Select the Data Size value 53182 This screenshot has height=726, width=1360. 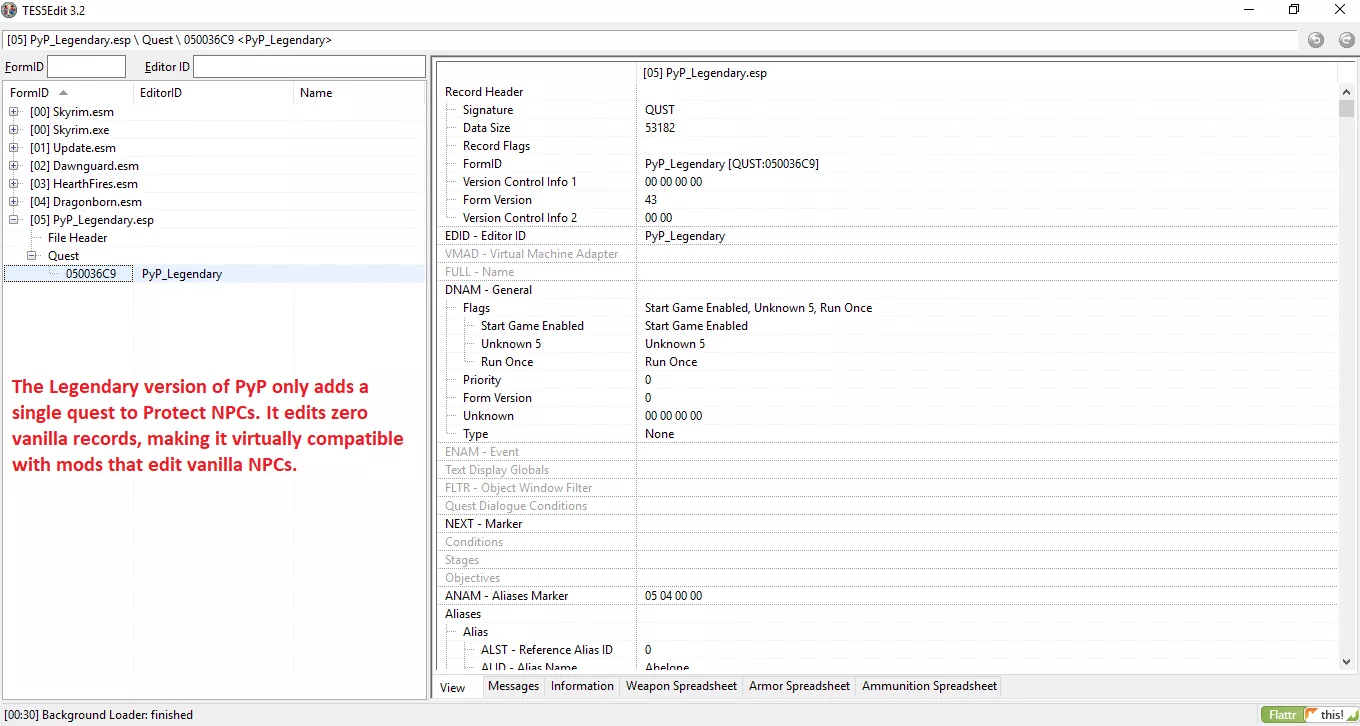(x=660, y=128)
